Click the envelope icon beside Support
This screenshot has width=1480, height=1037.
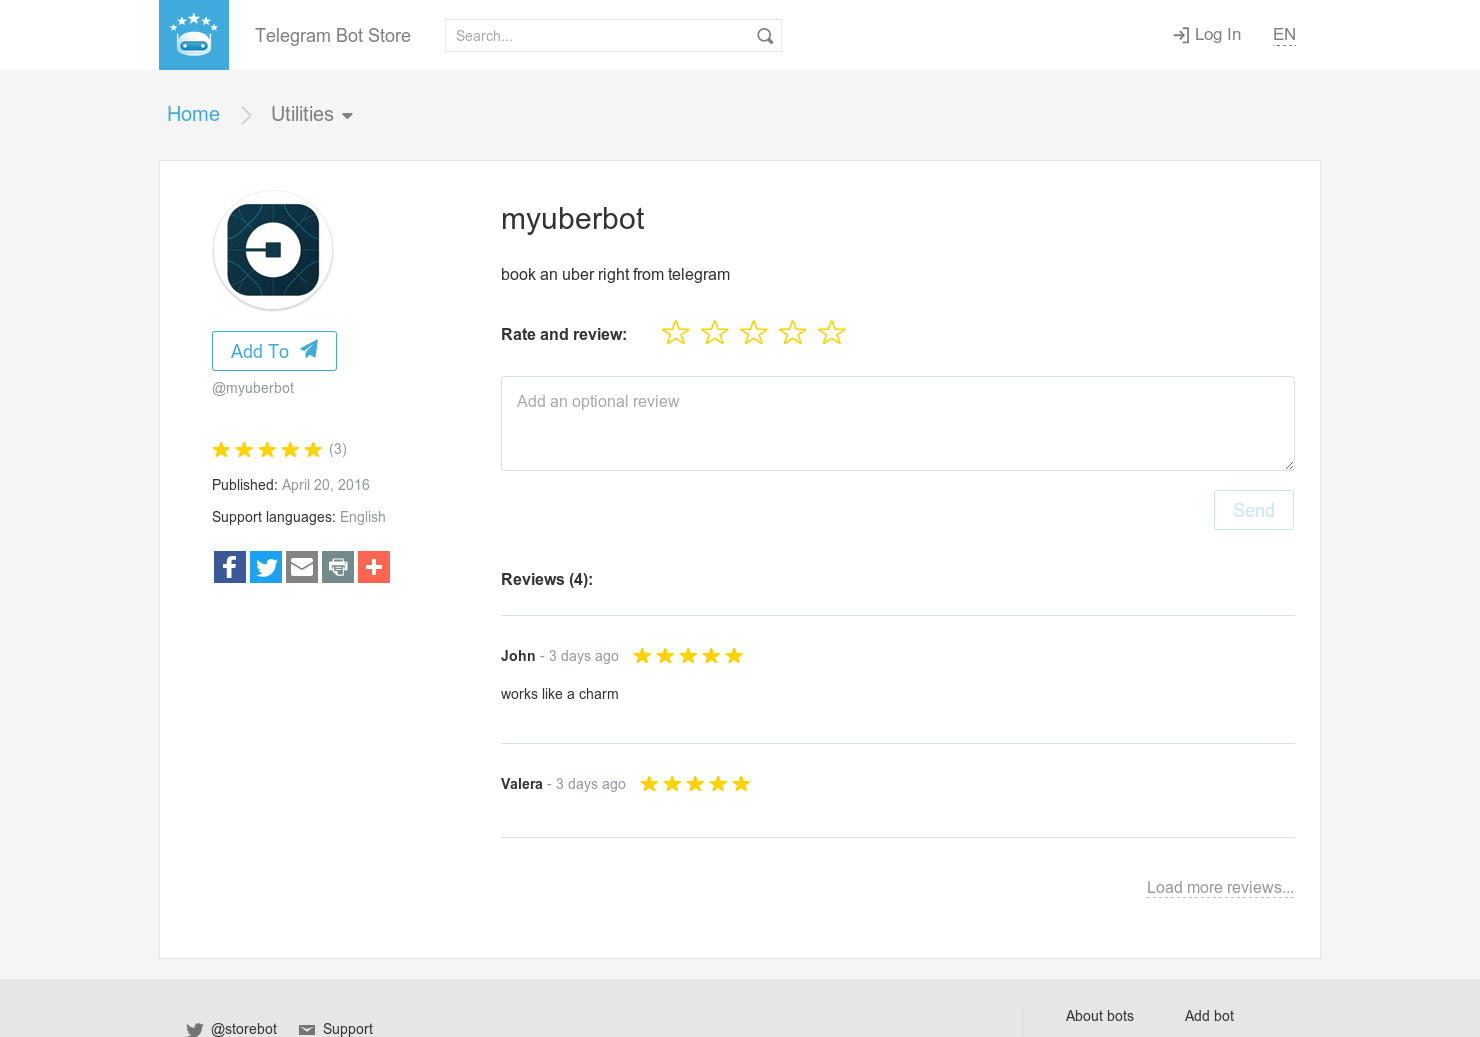tap(307, 1030)
